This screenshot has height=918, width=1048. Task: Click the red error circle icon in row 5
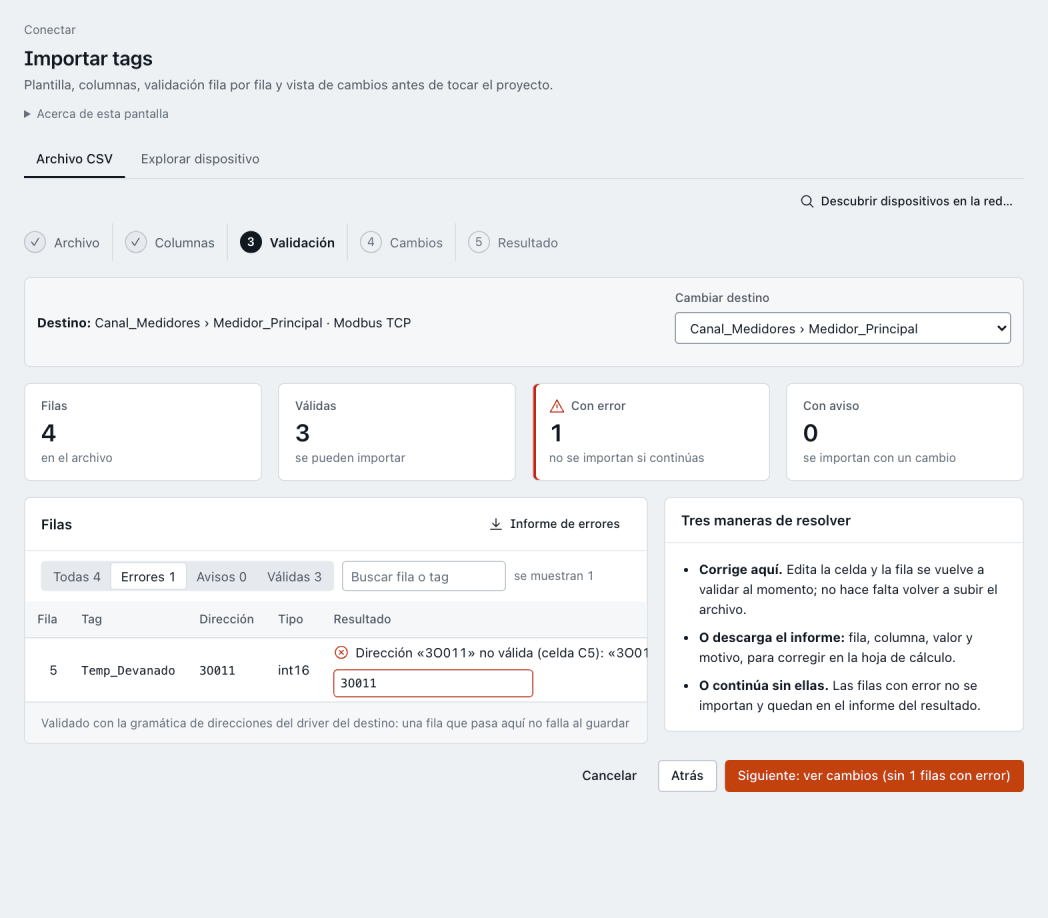pos(341,653)
